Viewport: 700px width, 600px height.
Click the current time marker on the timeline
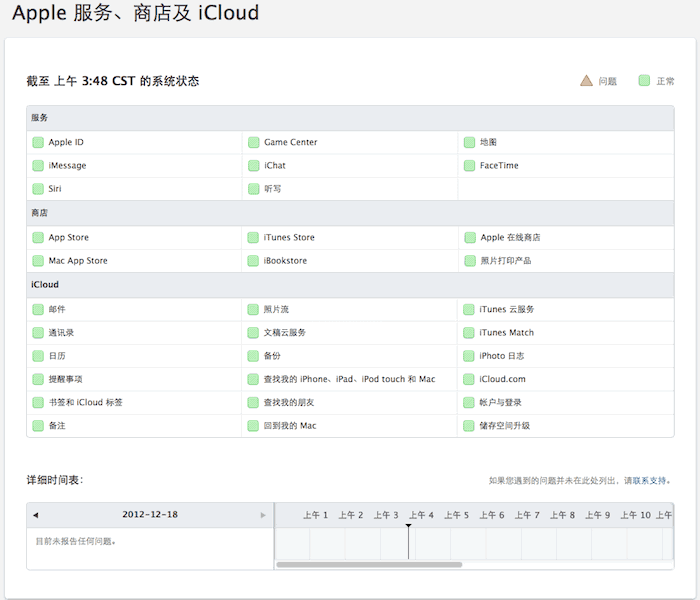[408, 541]
